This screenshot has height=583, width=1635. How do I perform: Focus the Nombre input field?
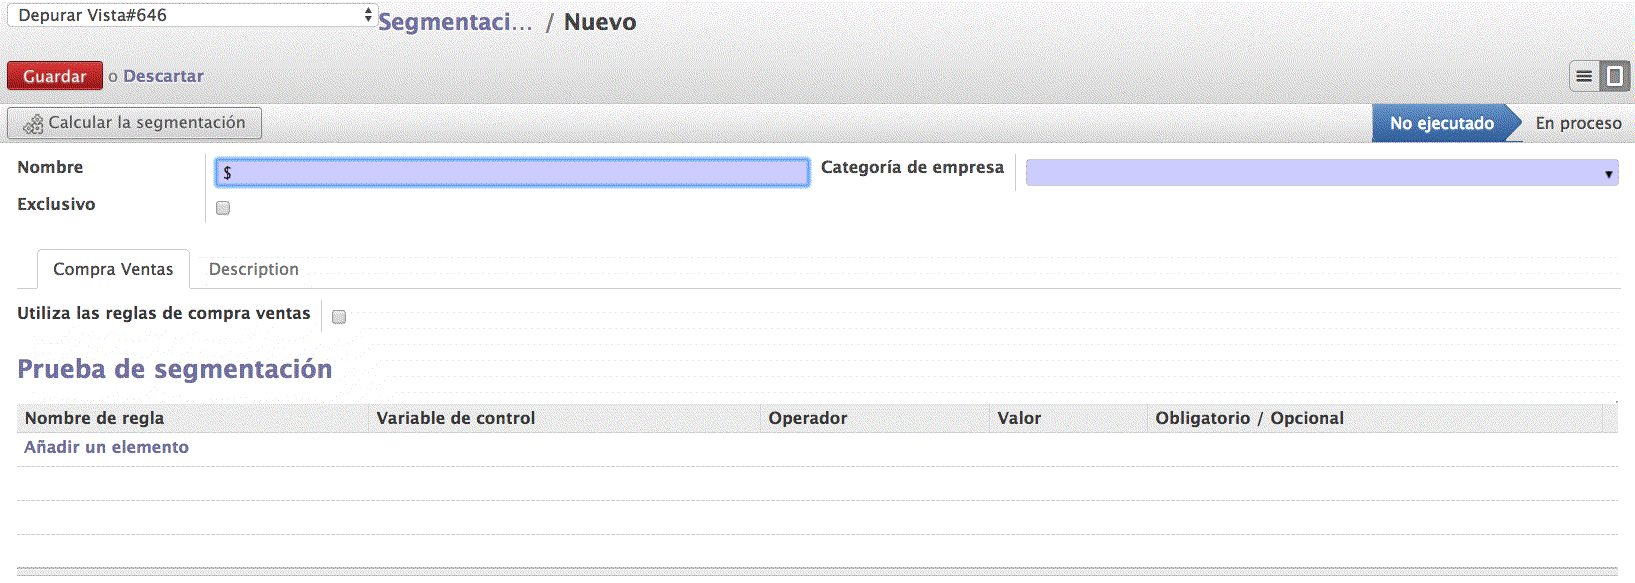512,173
